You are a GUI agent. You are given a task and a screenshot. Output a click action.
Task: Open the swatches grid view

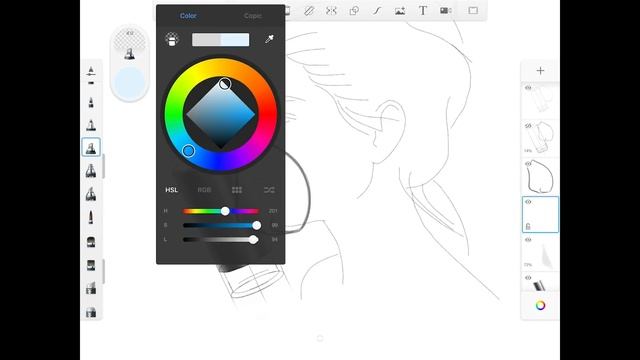click(x=237, y=190)
